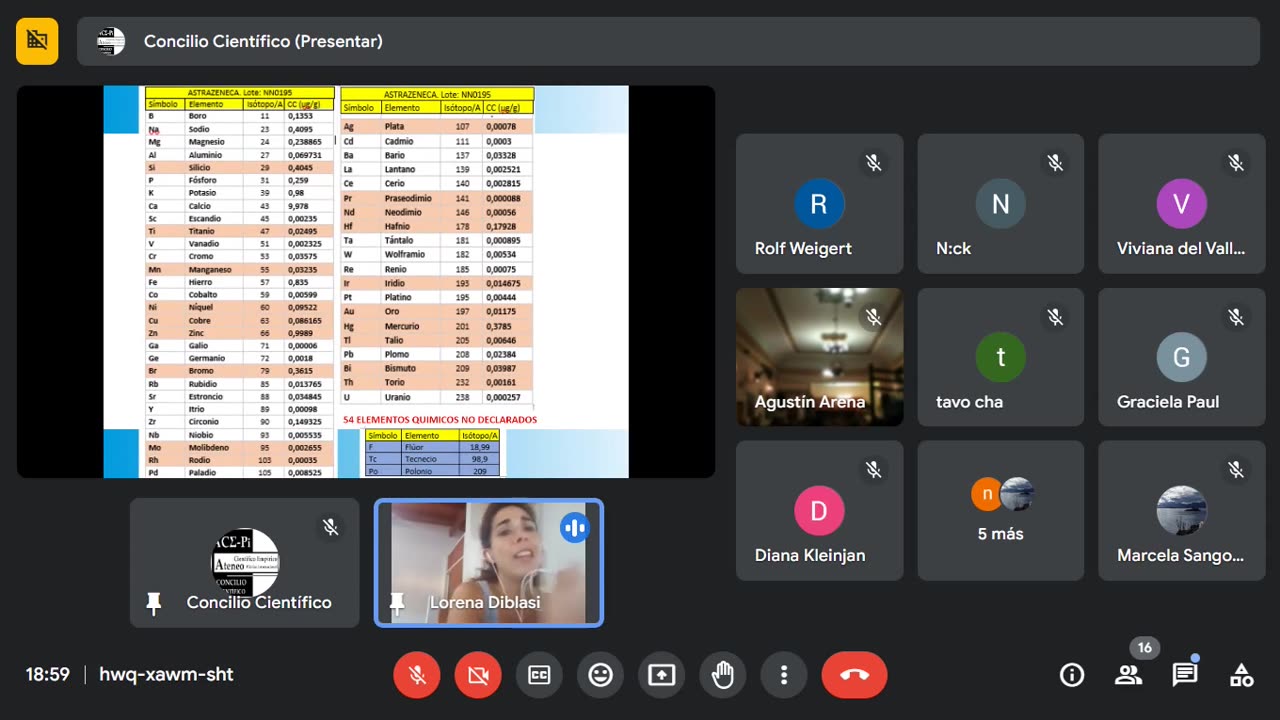Click muted mic icon on Viviana tile
The image size is (1280, 720).
1236,162
